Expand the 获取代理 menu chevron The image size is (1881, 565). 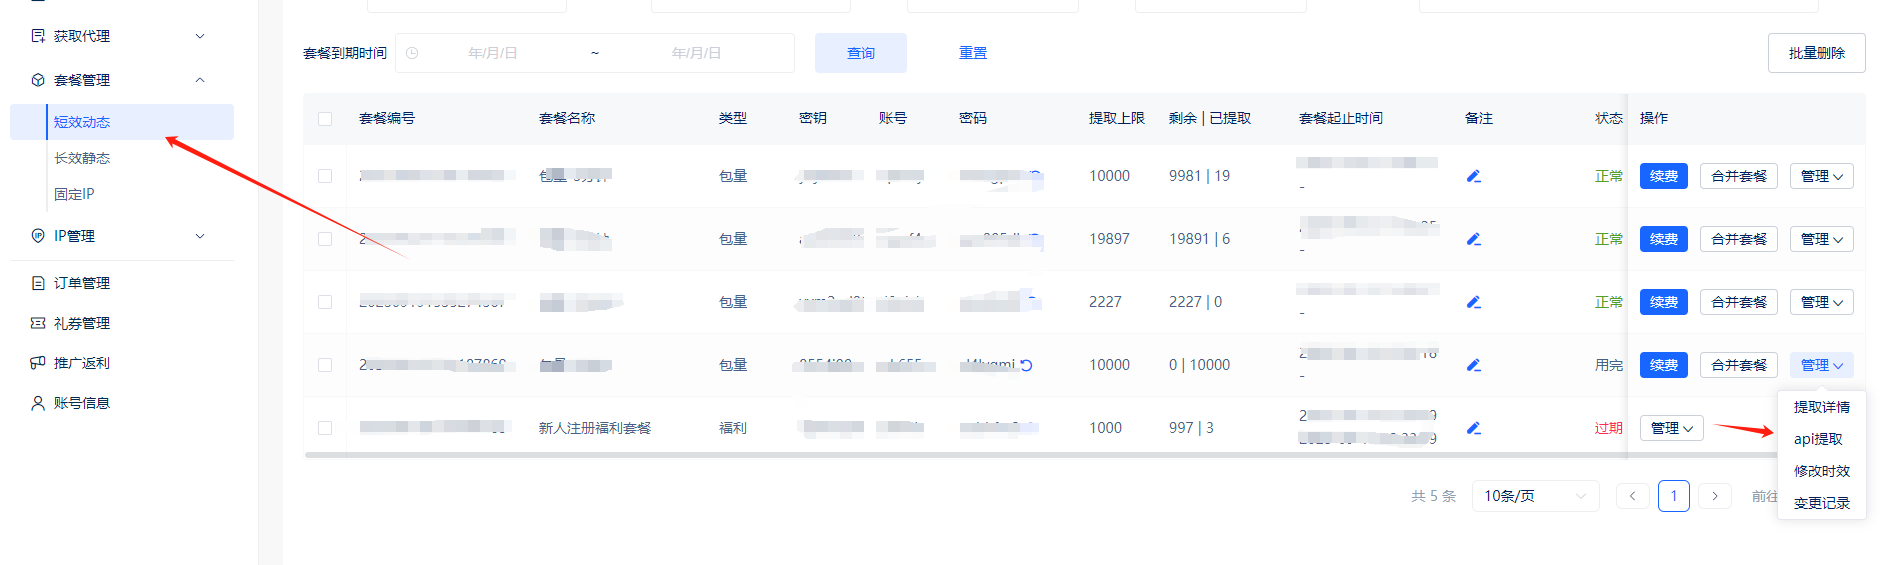pos(200,36)
